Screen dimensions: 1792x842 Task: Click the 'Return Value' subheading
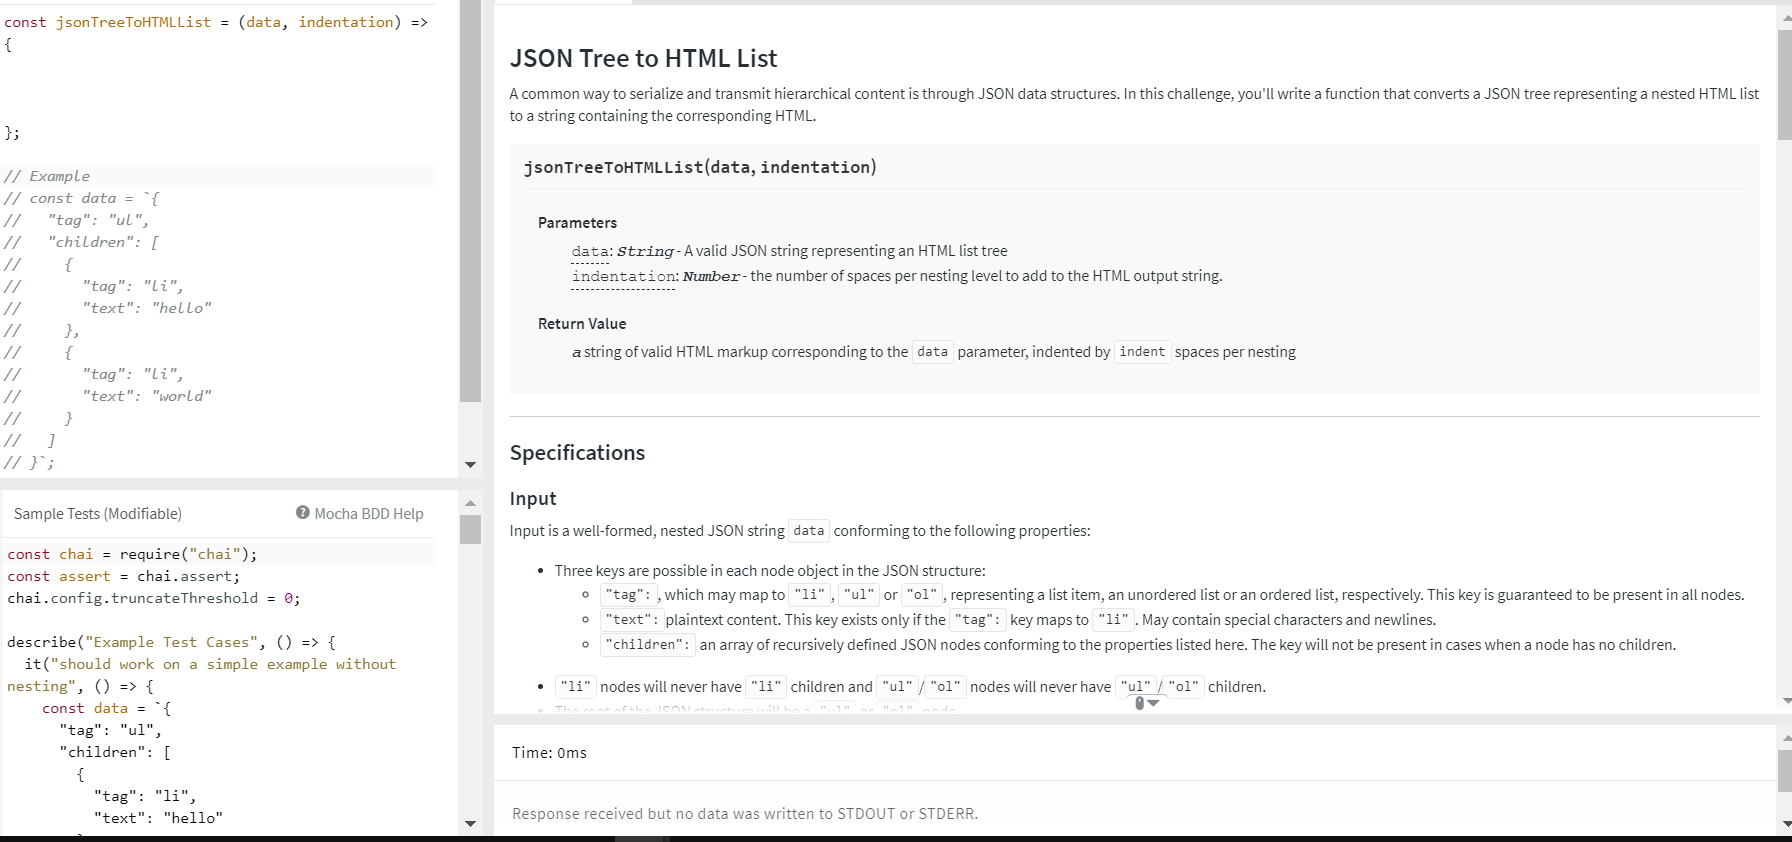[x=582, y=323]
